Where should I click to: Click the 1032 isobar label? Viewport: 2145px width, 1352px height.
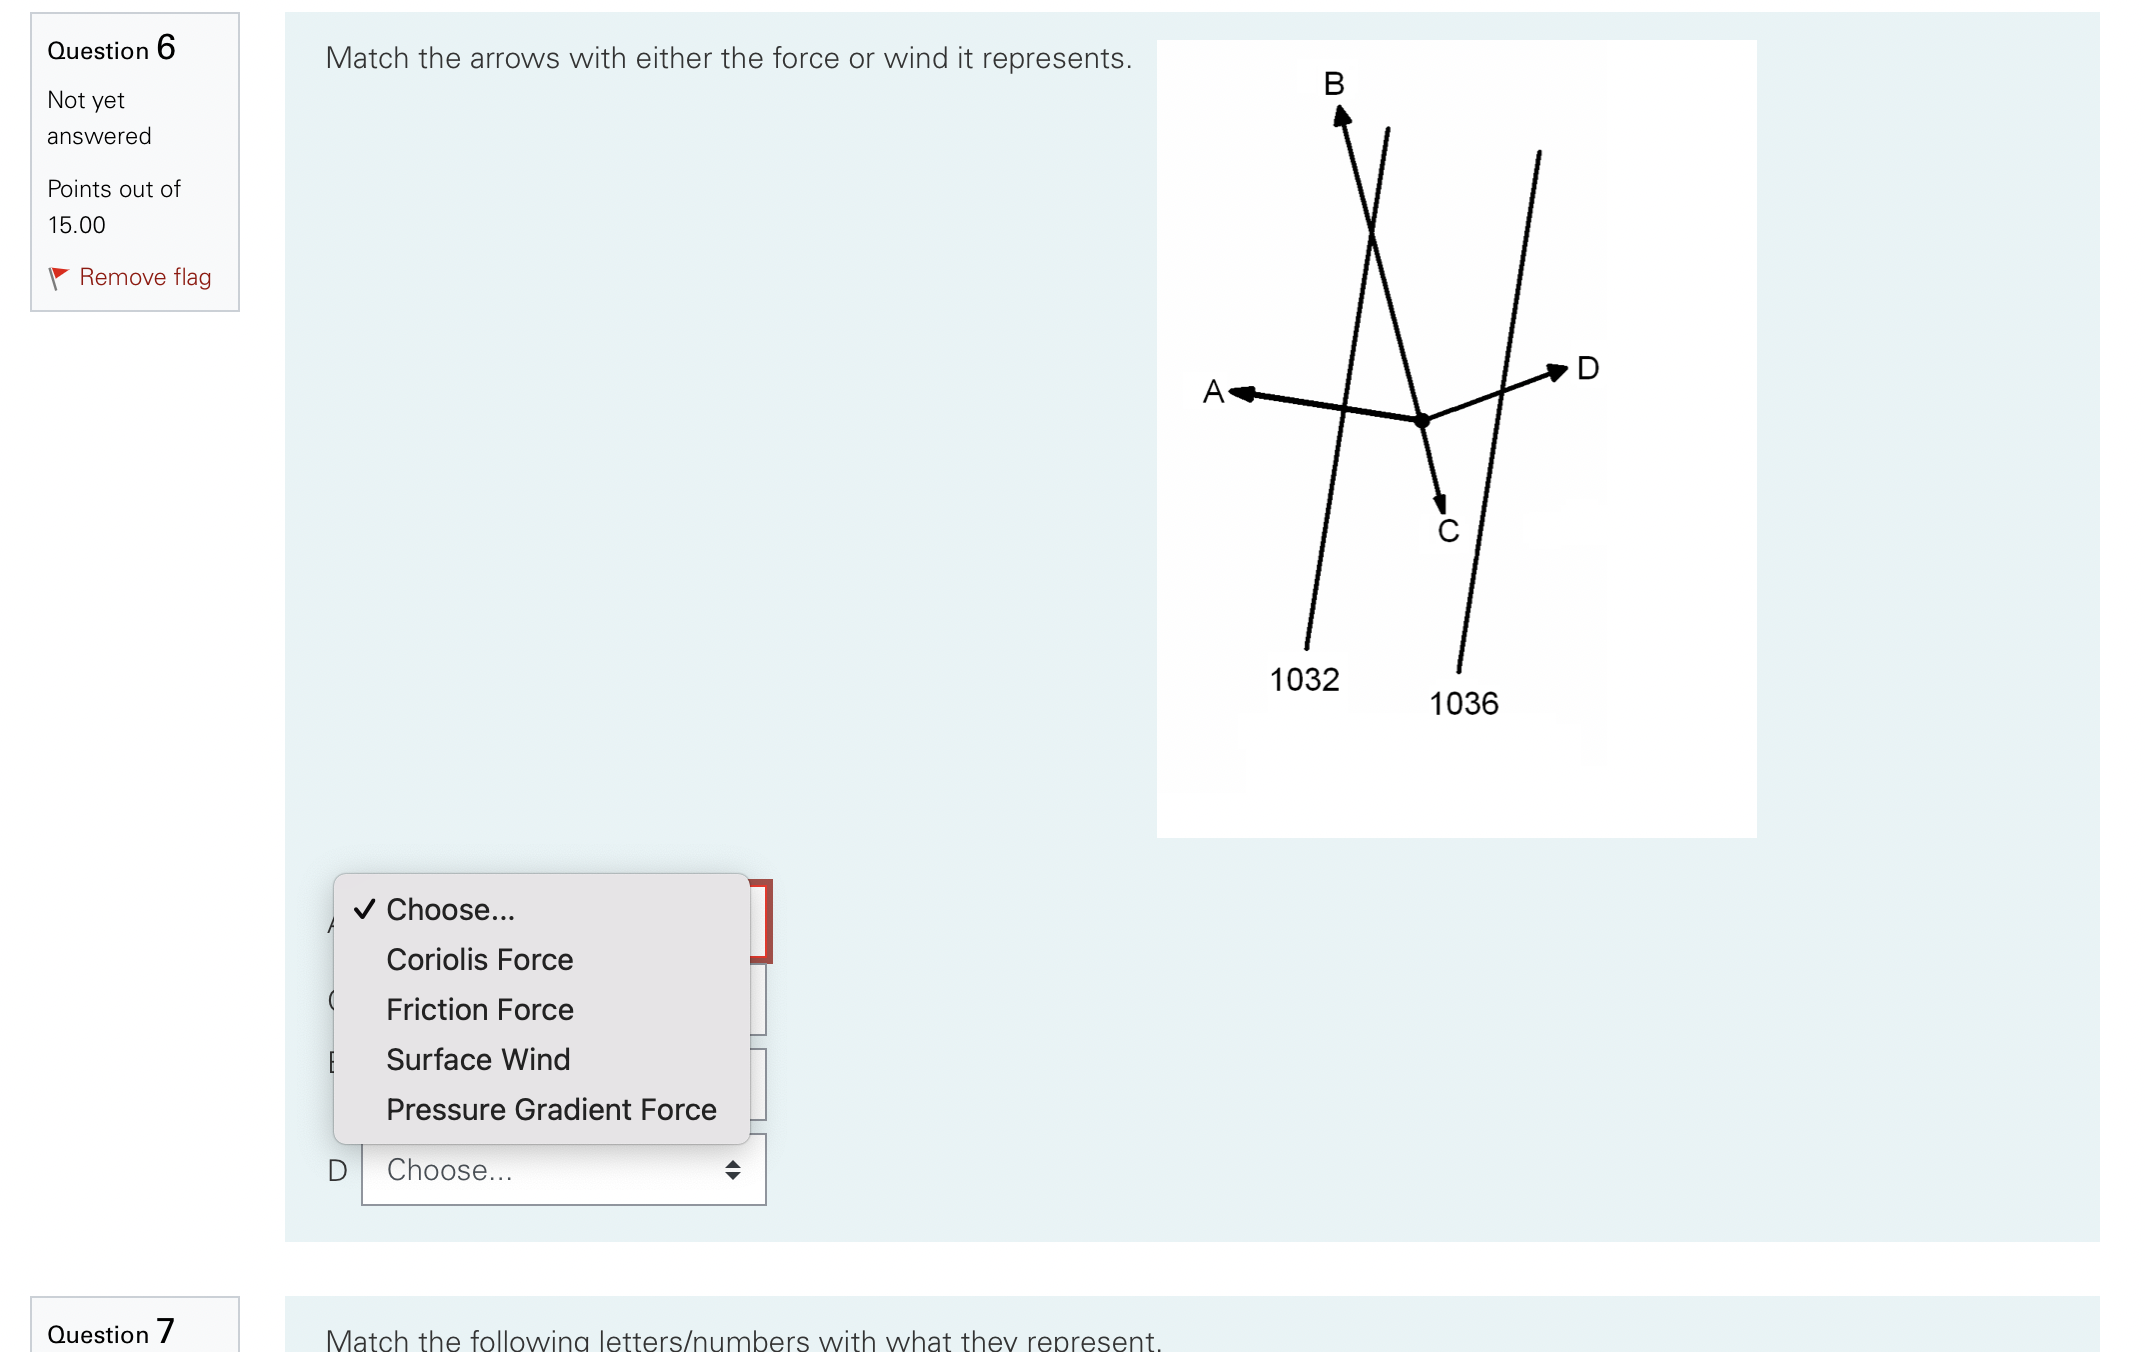pyautogui.click(x=1305, y=680)
